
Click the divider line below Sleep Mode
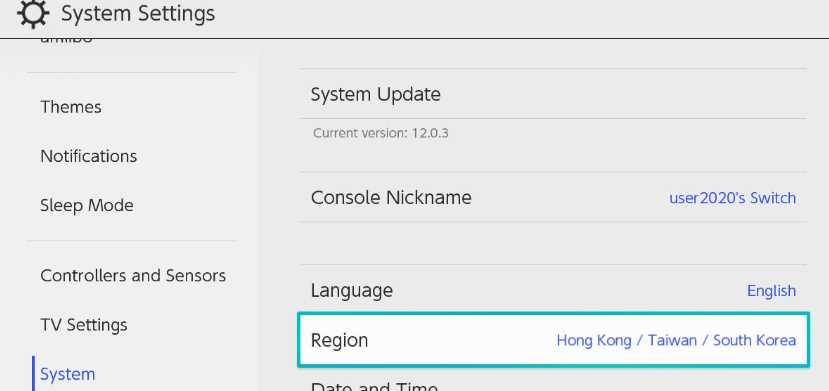[x=132, y=241]
